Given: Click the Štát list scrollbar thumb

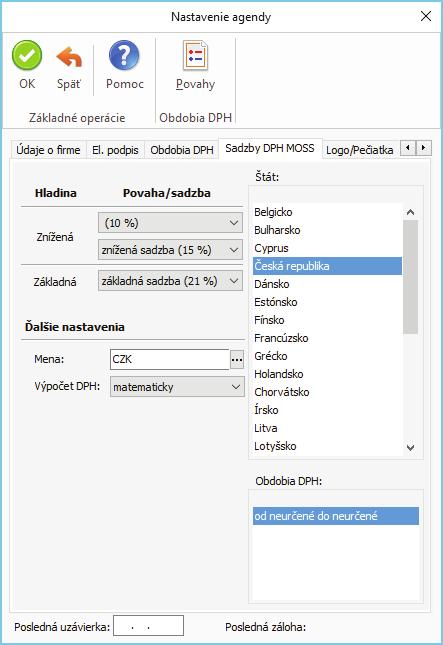Looking at the screenshot, I should tap(410, 277).
